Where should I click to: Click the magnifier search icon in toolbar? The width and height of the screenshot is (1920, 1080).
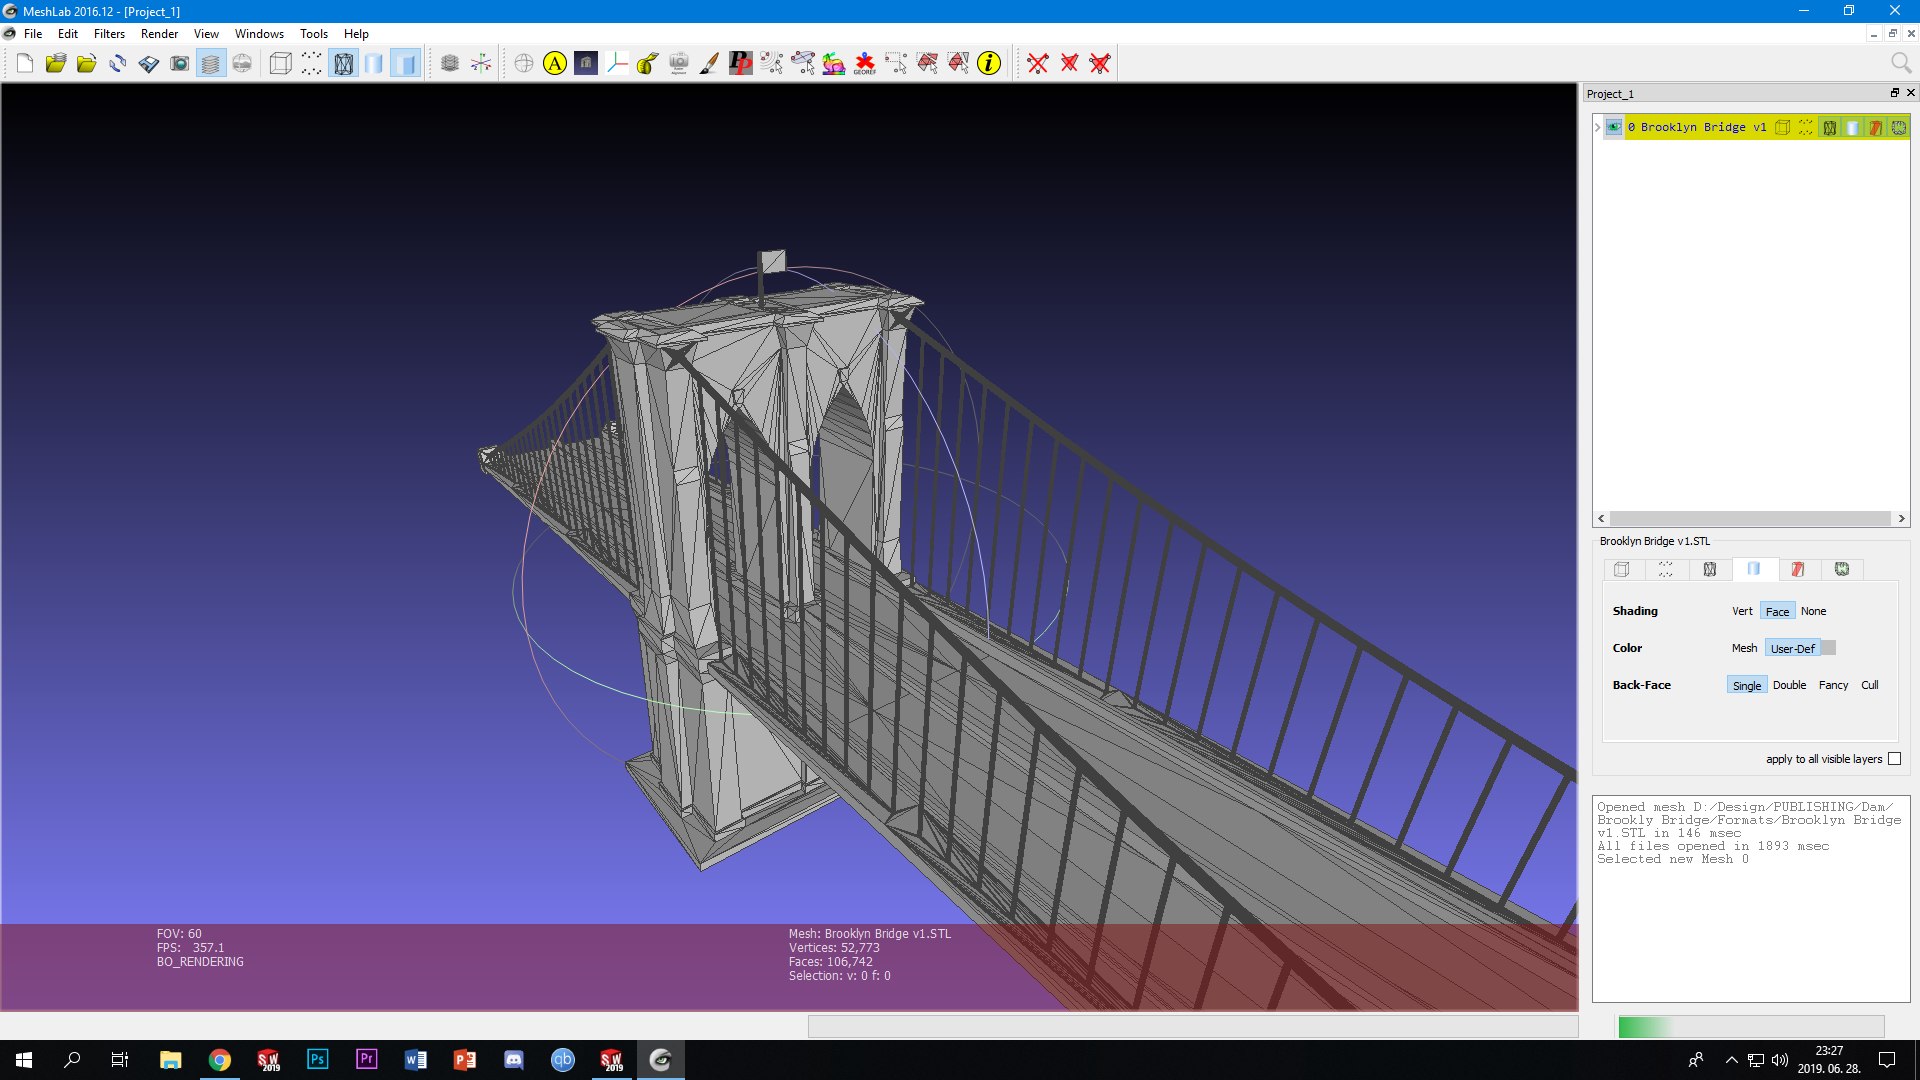(1901, 64)
